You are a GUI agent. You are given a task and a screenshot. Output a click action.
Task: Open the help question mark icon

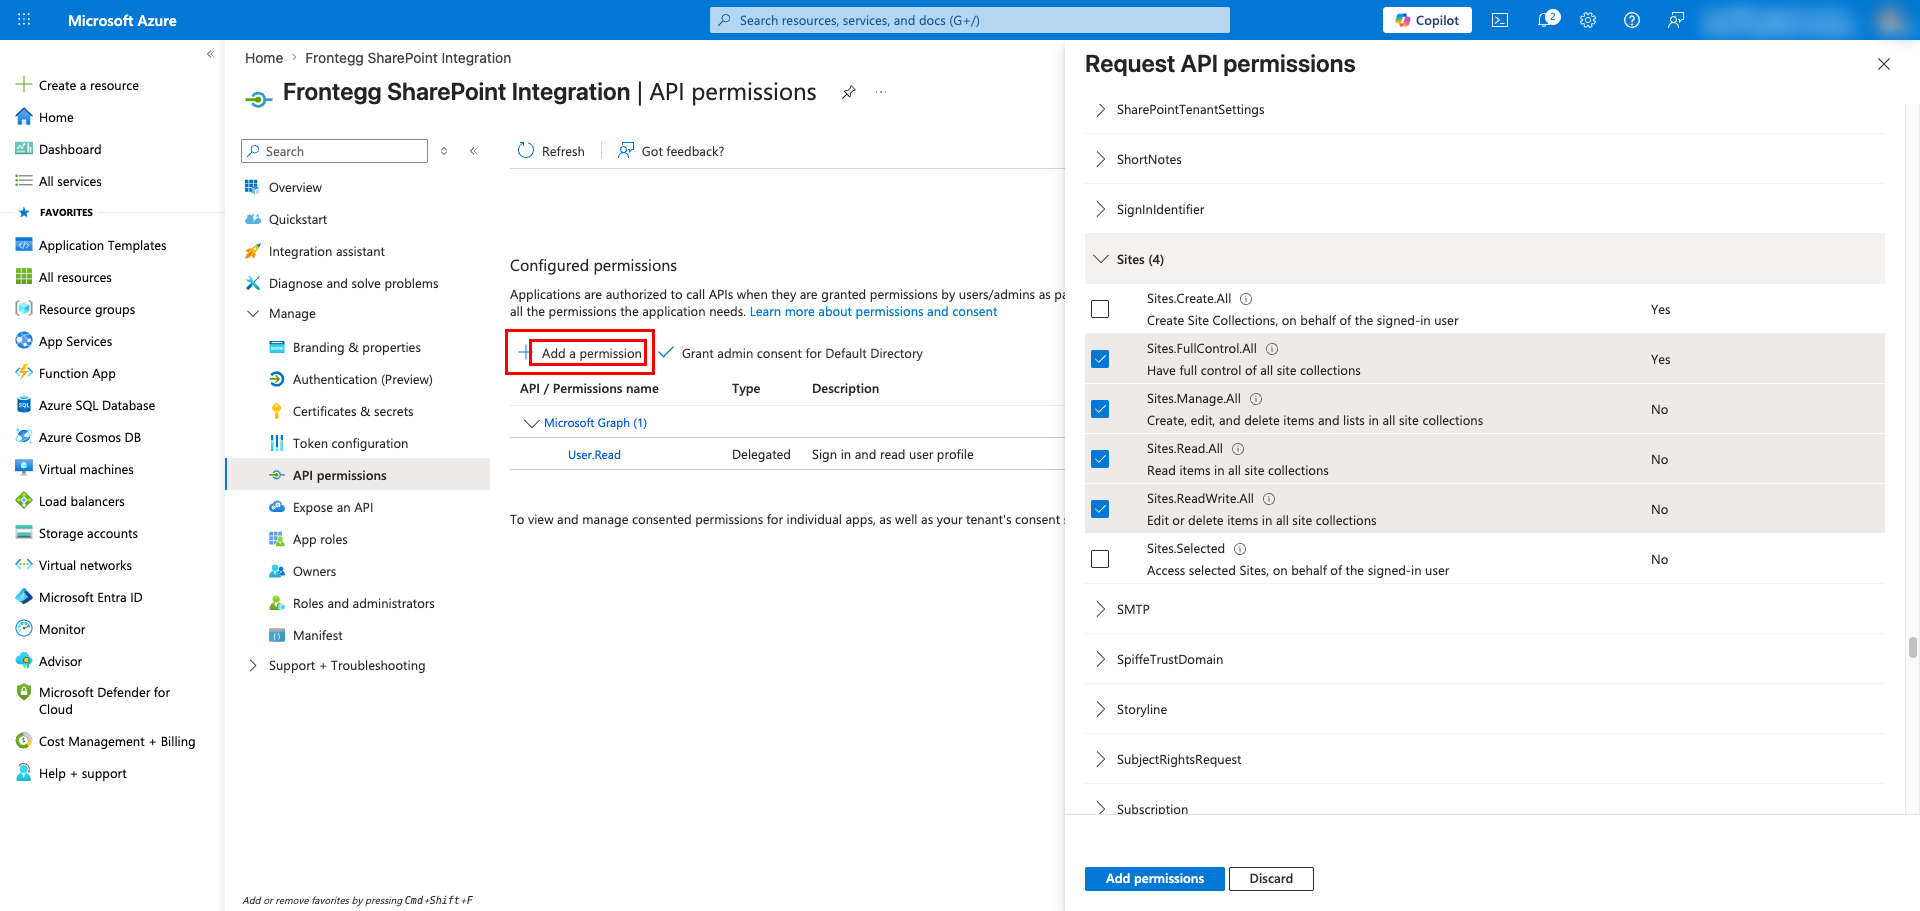1632,20
